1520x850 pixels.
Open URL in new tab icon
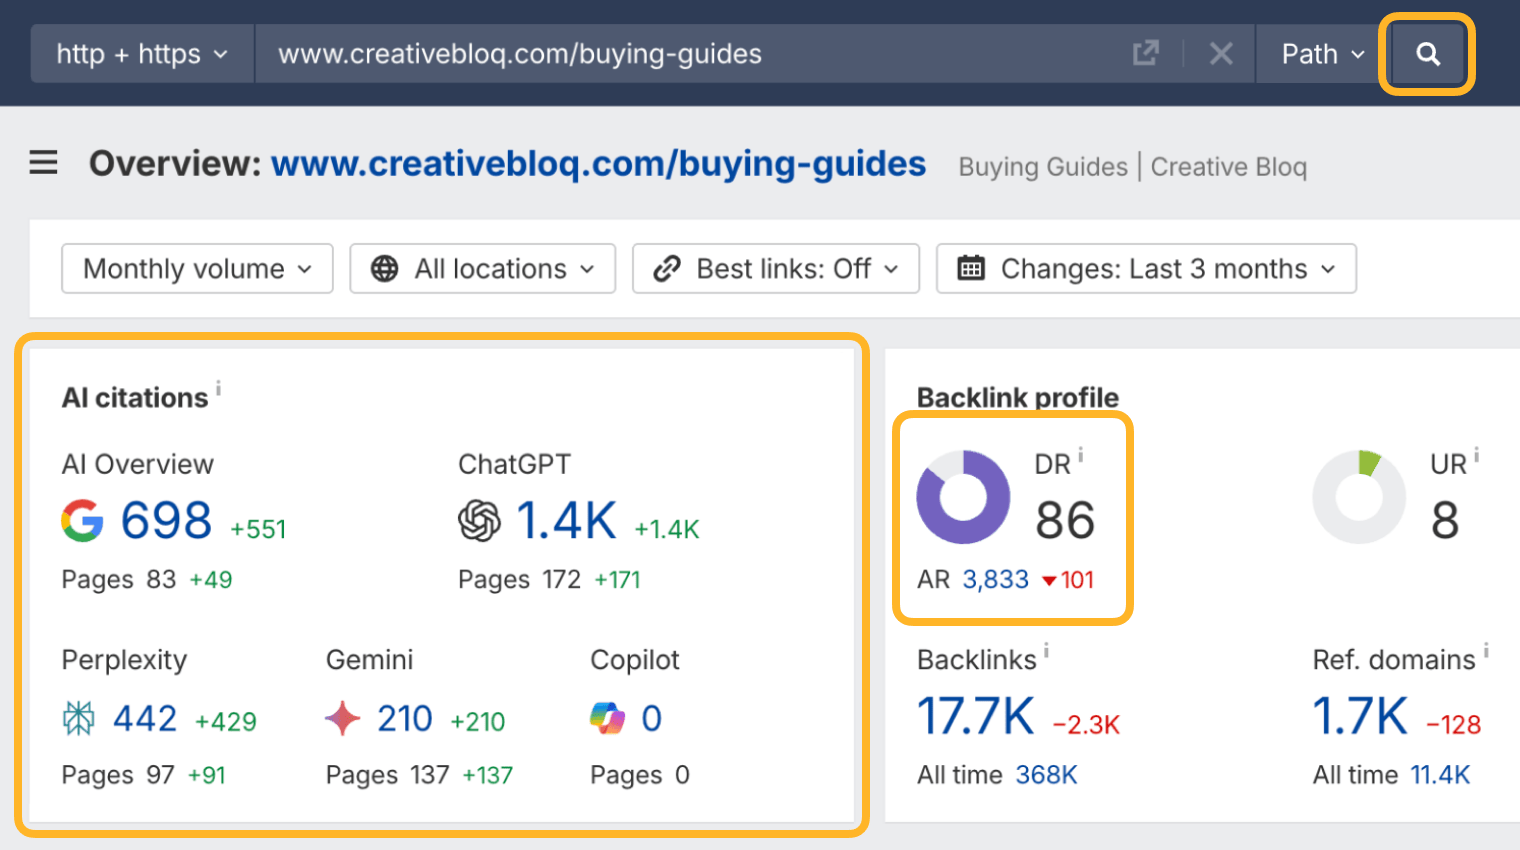pos(1145,54)
